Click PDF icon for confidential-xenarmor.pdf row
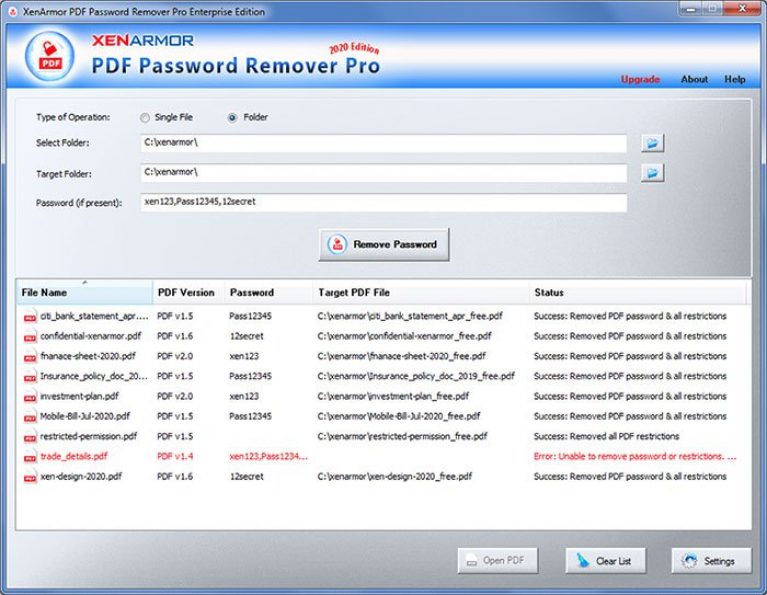Image resolution: width=767 pixels, height=595 pixels. [30, 337]
